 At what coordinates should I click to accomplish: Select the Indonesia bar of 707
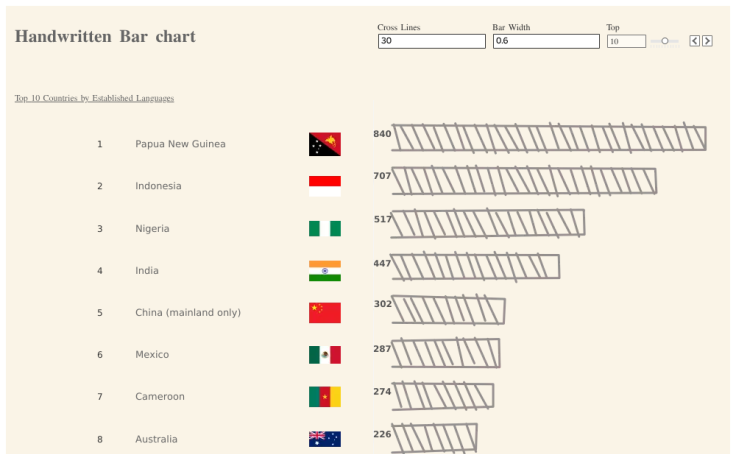pos(524,181)
